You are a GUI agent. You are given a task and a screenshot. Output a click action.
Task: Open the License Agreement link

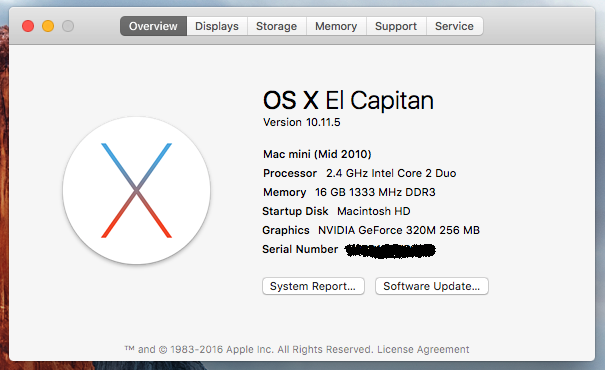423,350
